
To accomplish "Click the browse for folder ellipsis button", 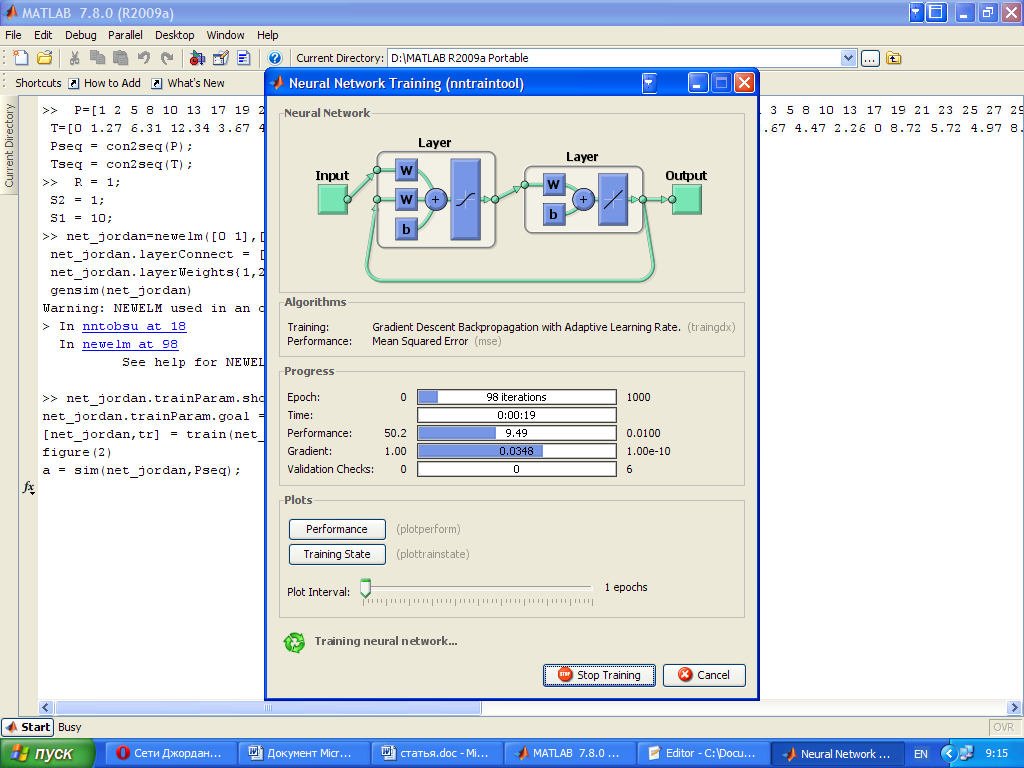I will [x=870, y=58].
